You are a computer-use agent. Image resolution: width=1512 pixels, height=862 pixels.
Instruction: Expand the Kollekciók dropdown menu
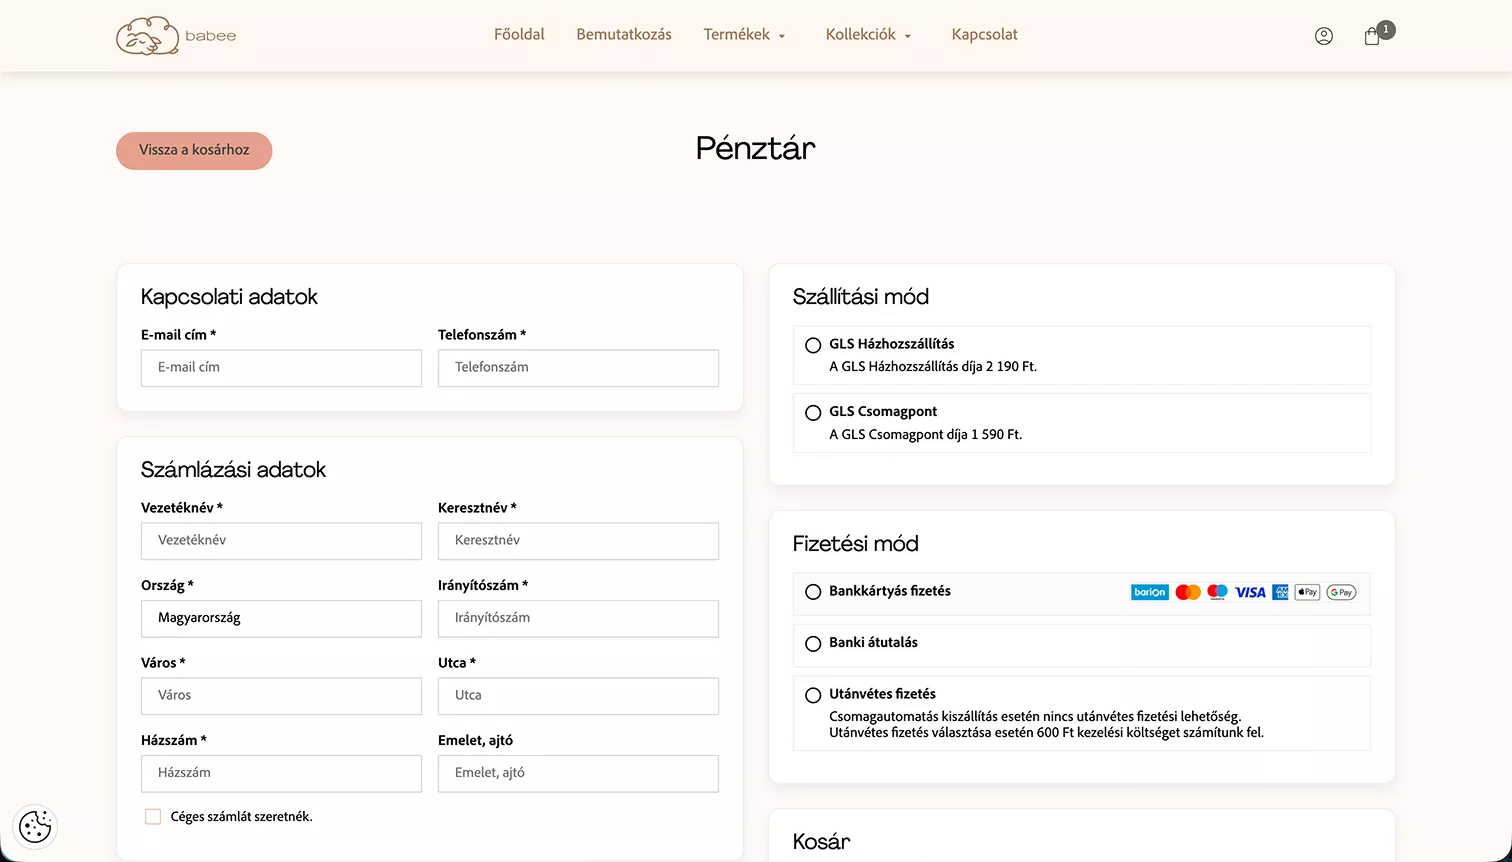tap(868, 35)
